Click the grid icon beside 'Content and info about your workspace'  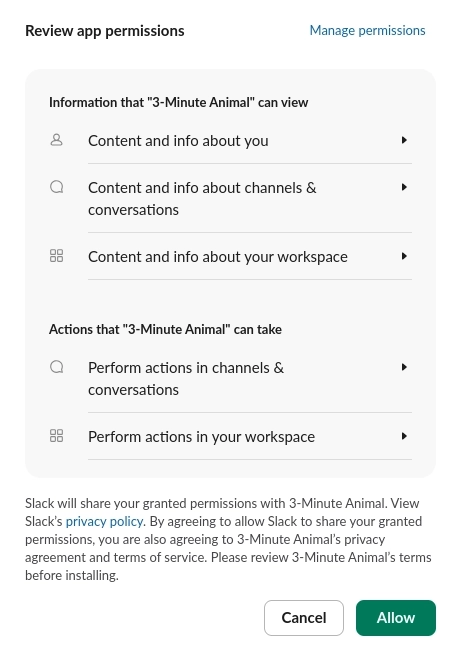(56, 256)
